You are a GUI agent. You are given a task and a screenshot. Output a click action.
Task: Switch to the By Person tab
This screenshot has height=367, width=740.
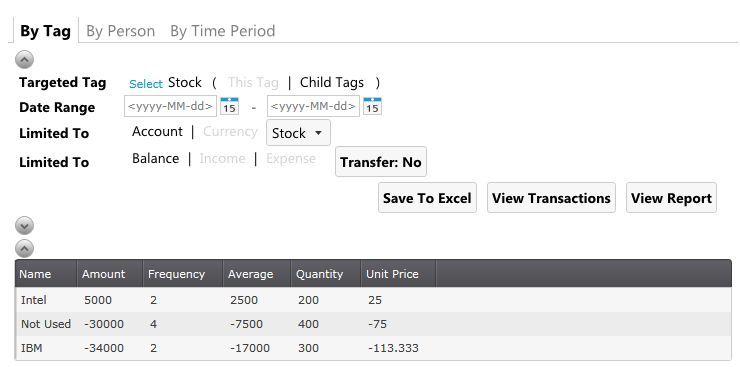(x=120, y=31)
